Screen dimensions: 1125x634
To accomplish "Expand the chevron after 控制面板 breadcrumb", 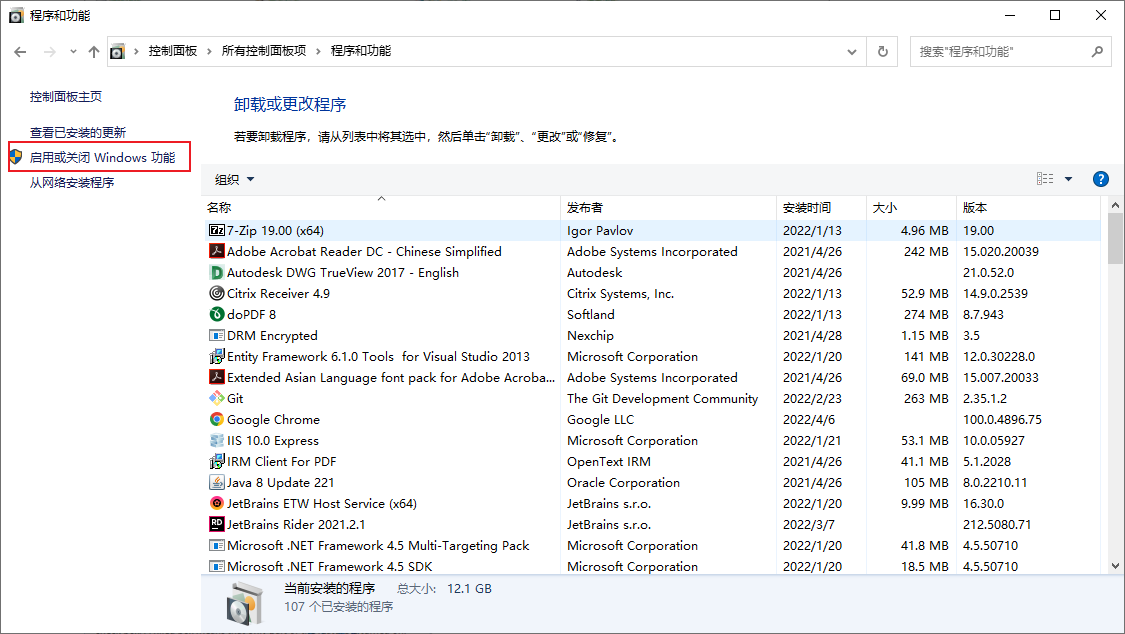I will pyautogui.click(x=210, y=52).
